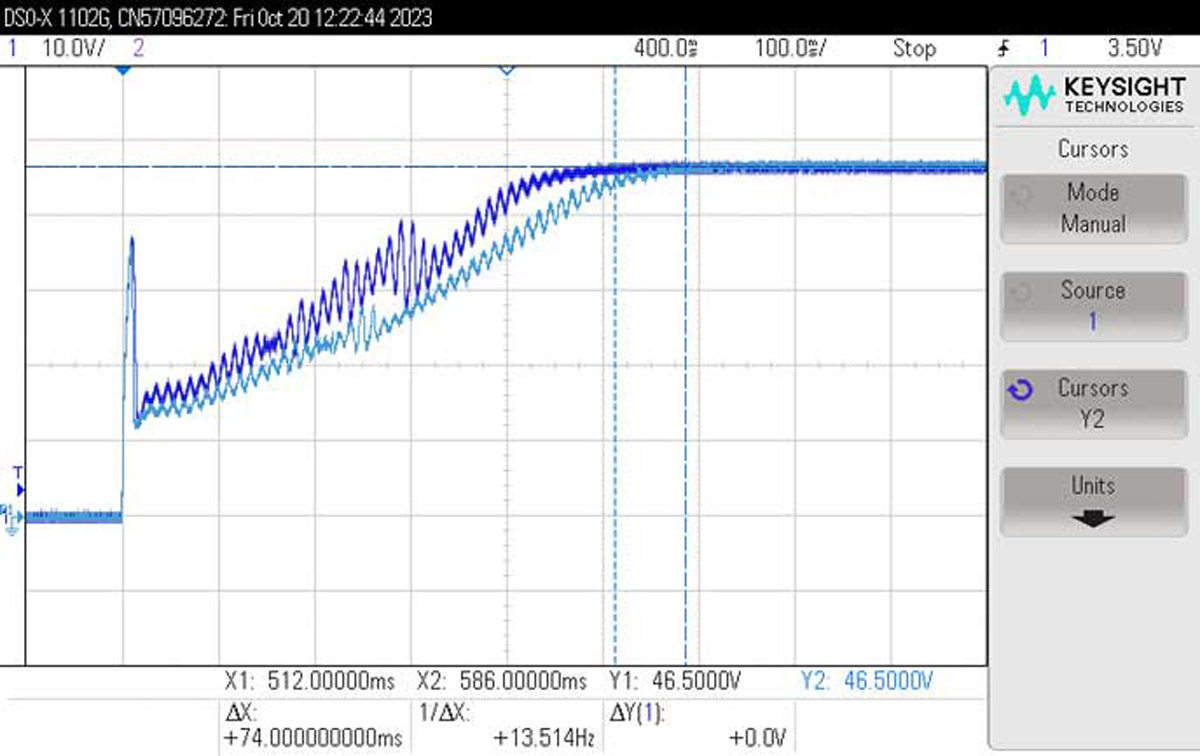
Task: Click the 100.0ms/ timebase setting
Action: (x=790, y=48)
